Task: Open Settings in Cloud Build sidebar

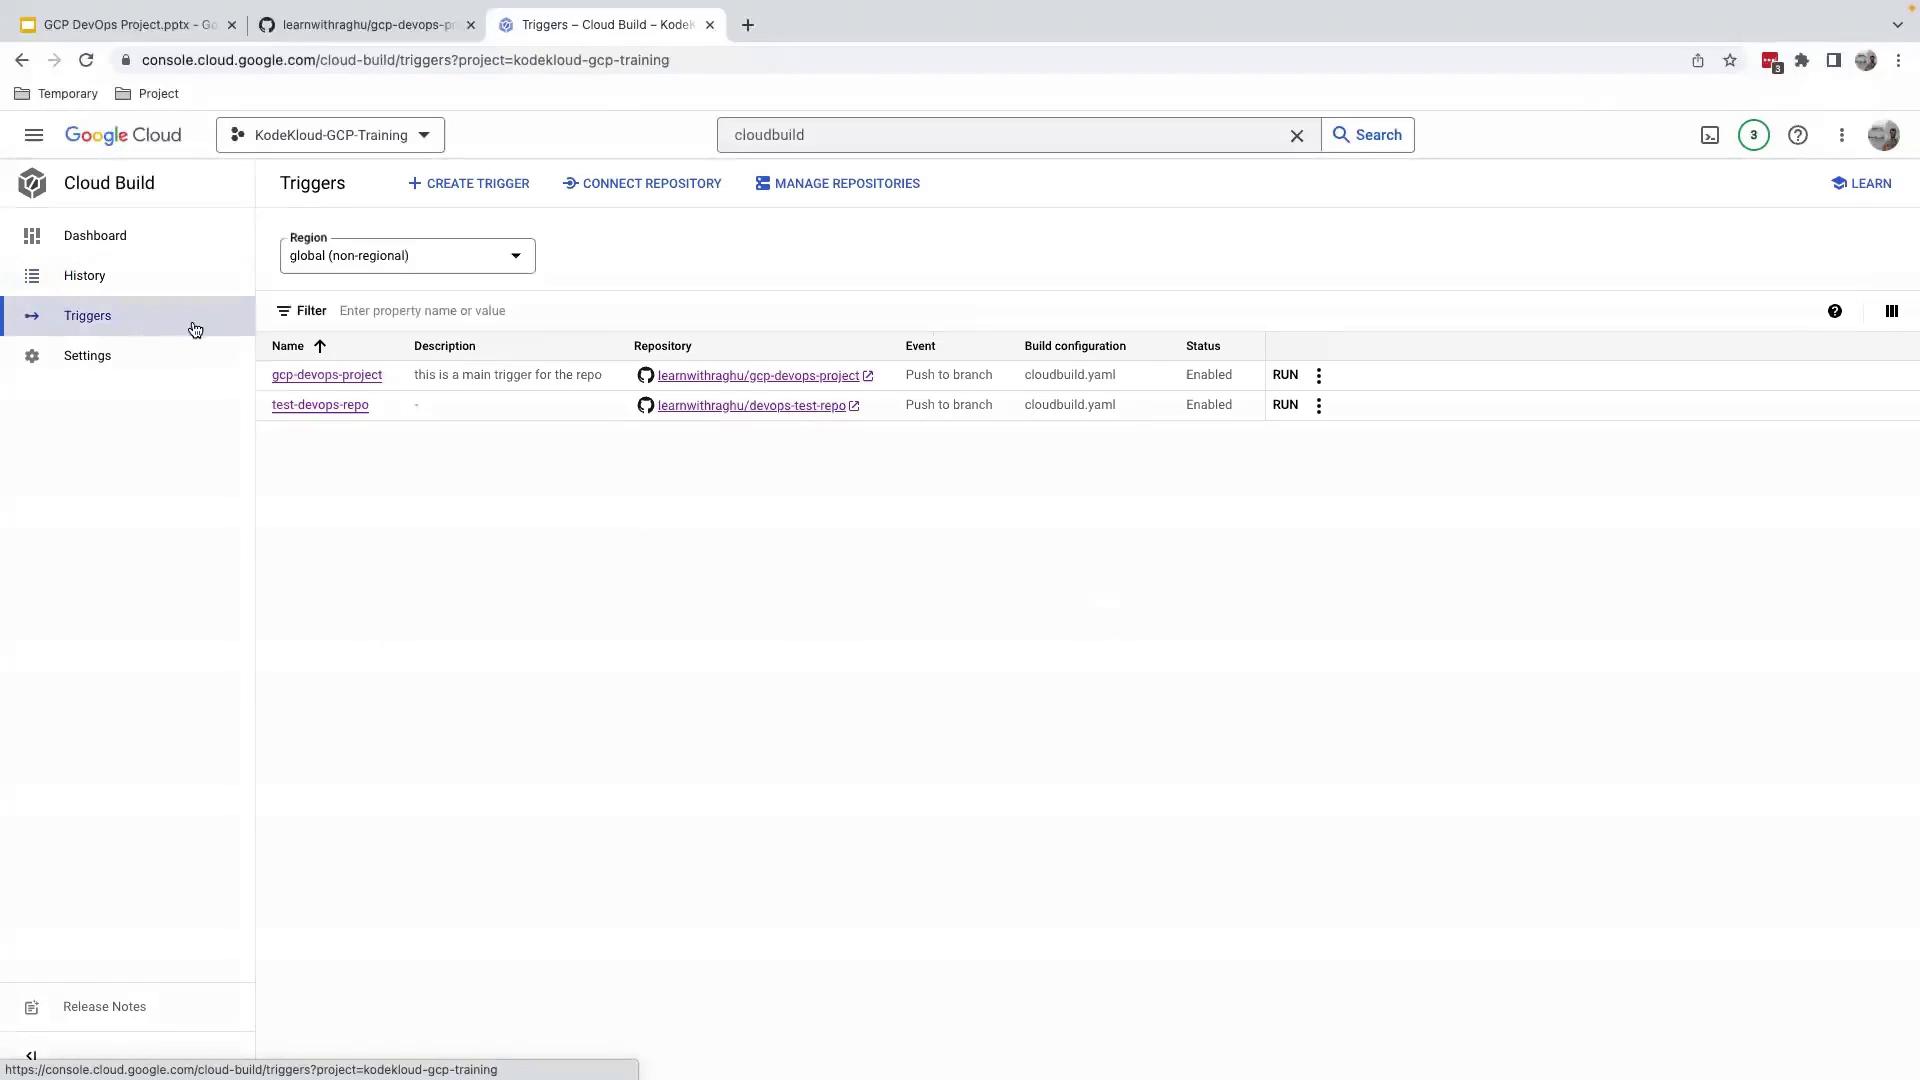Action: click(x=87, y=356)
